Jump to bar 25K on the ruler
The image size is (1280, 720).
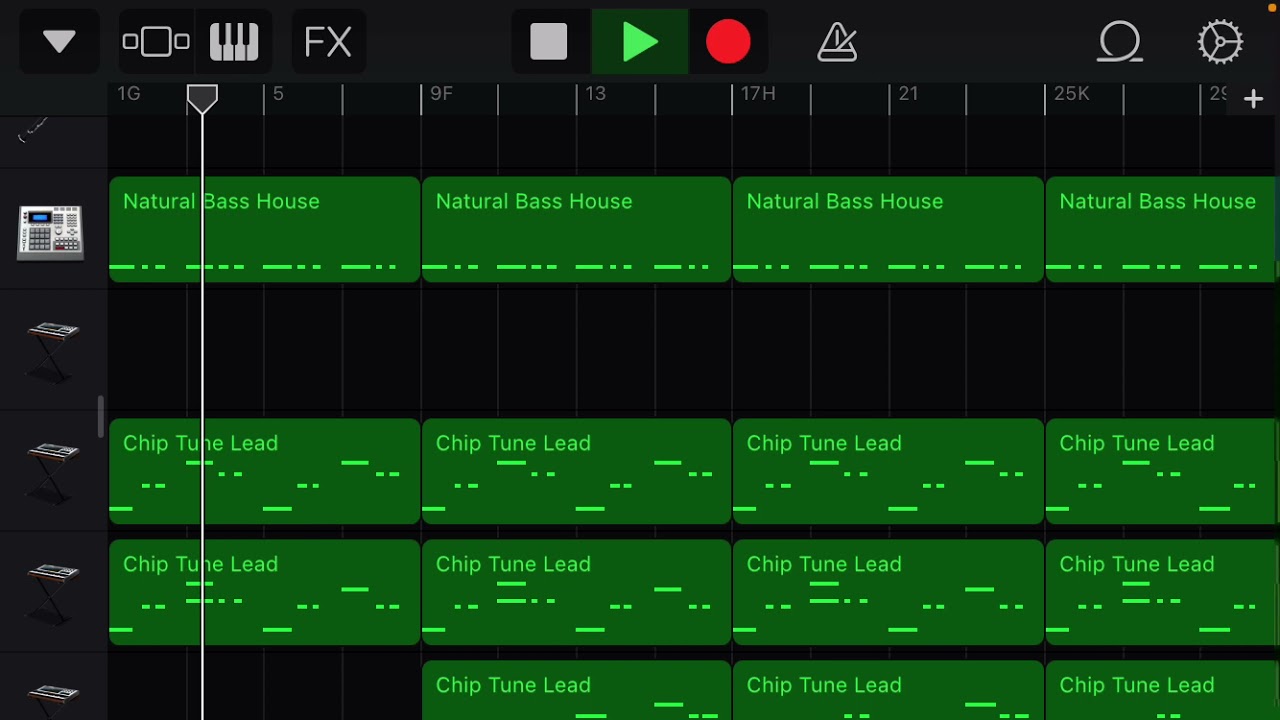(x=1071, y=93)
